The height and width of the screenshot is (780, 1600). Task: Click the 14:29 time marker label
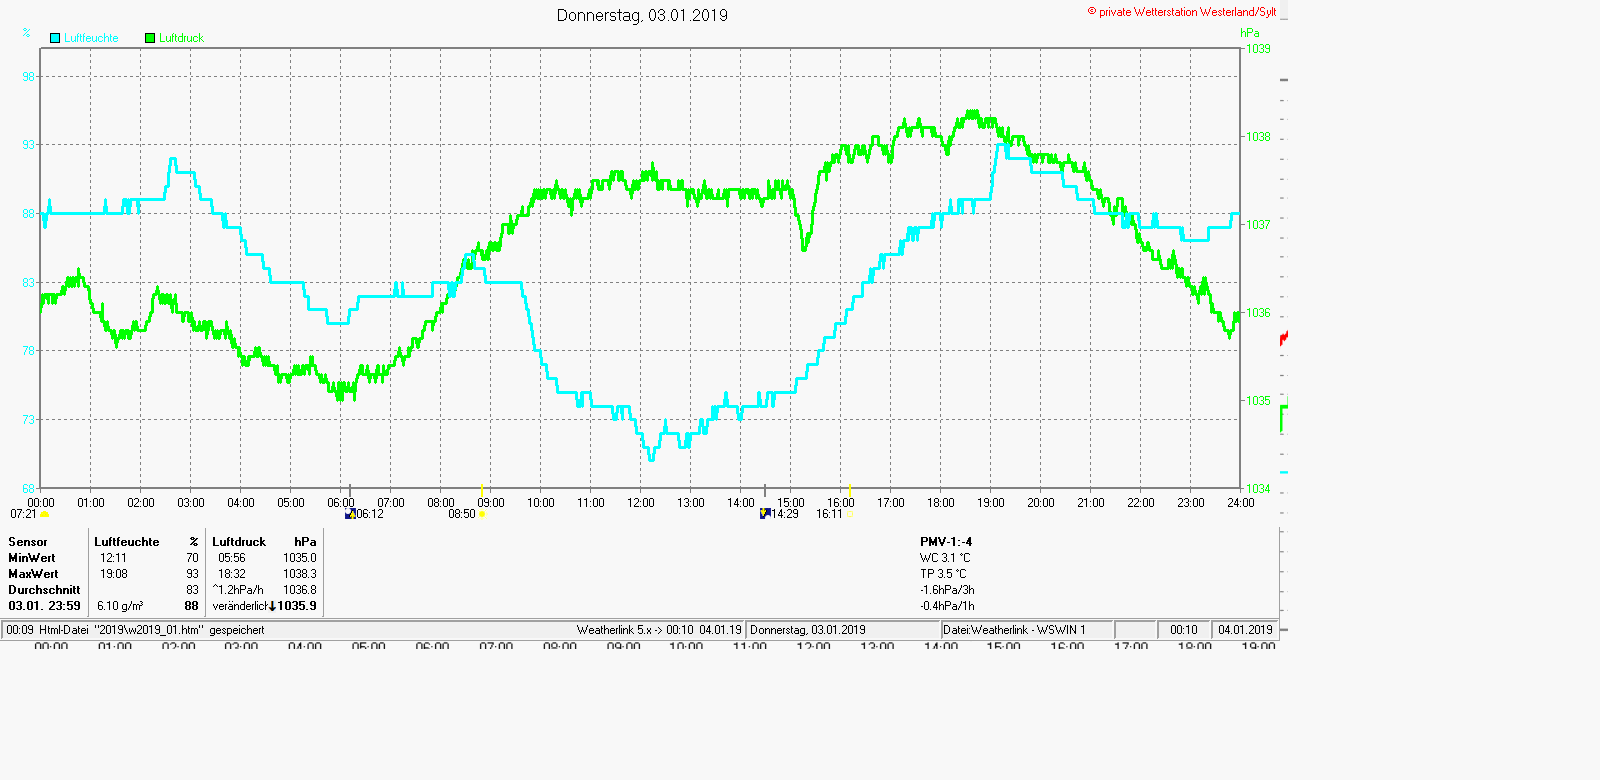pos(785,514)
